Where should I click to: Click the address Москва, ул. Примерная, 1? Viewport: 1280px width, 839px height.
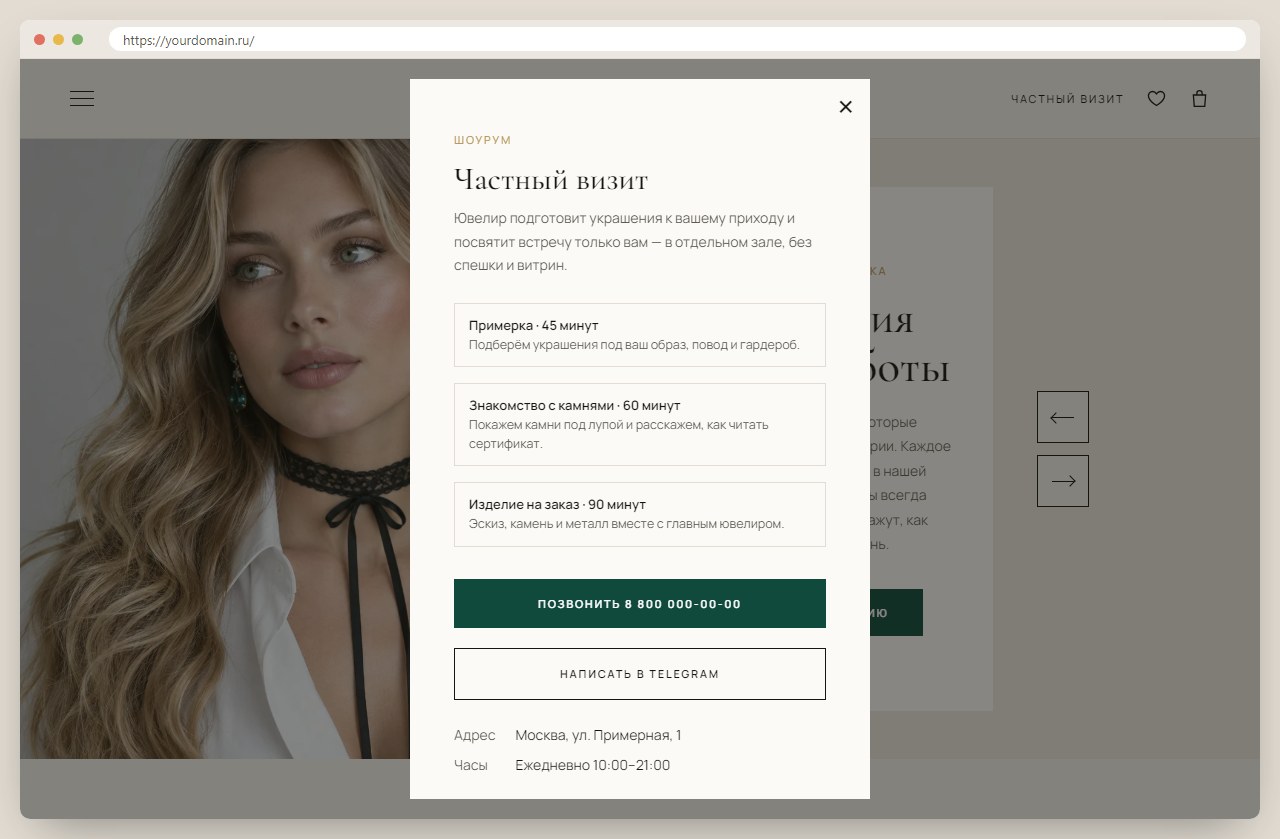[x=598, y=736]
